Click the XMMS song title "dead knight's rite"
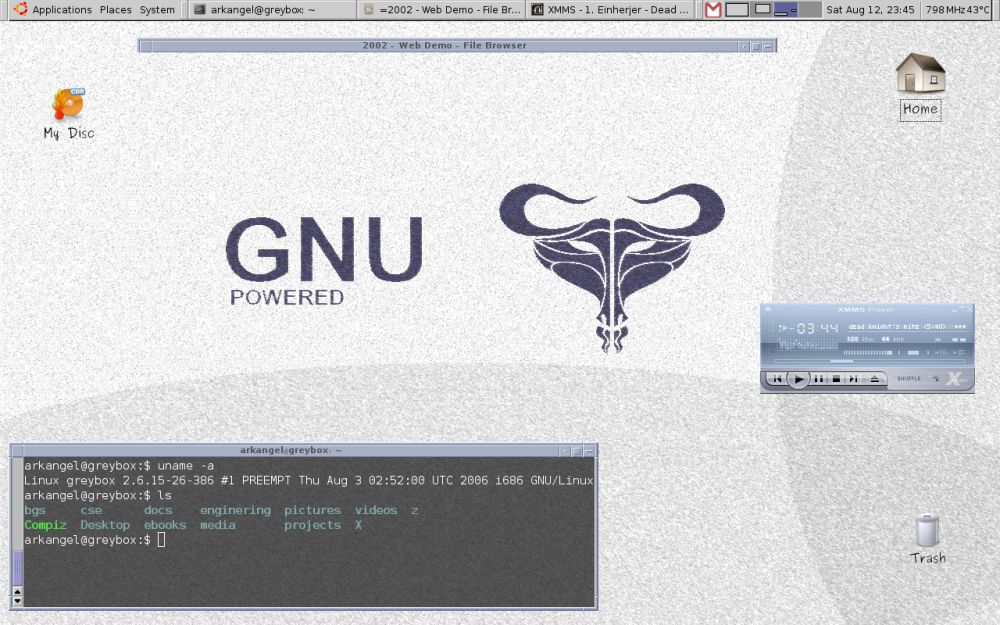This screenshot has height=625, width=1000. click(897, 327)
